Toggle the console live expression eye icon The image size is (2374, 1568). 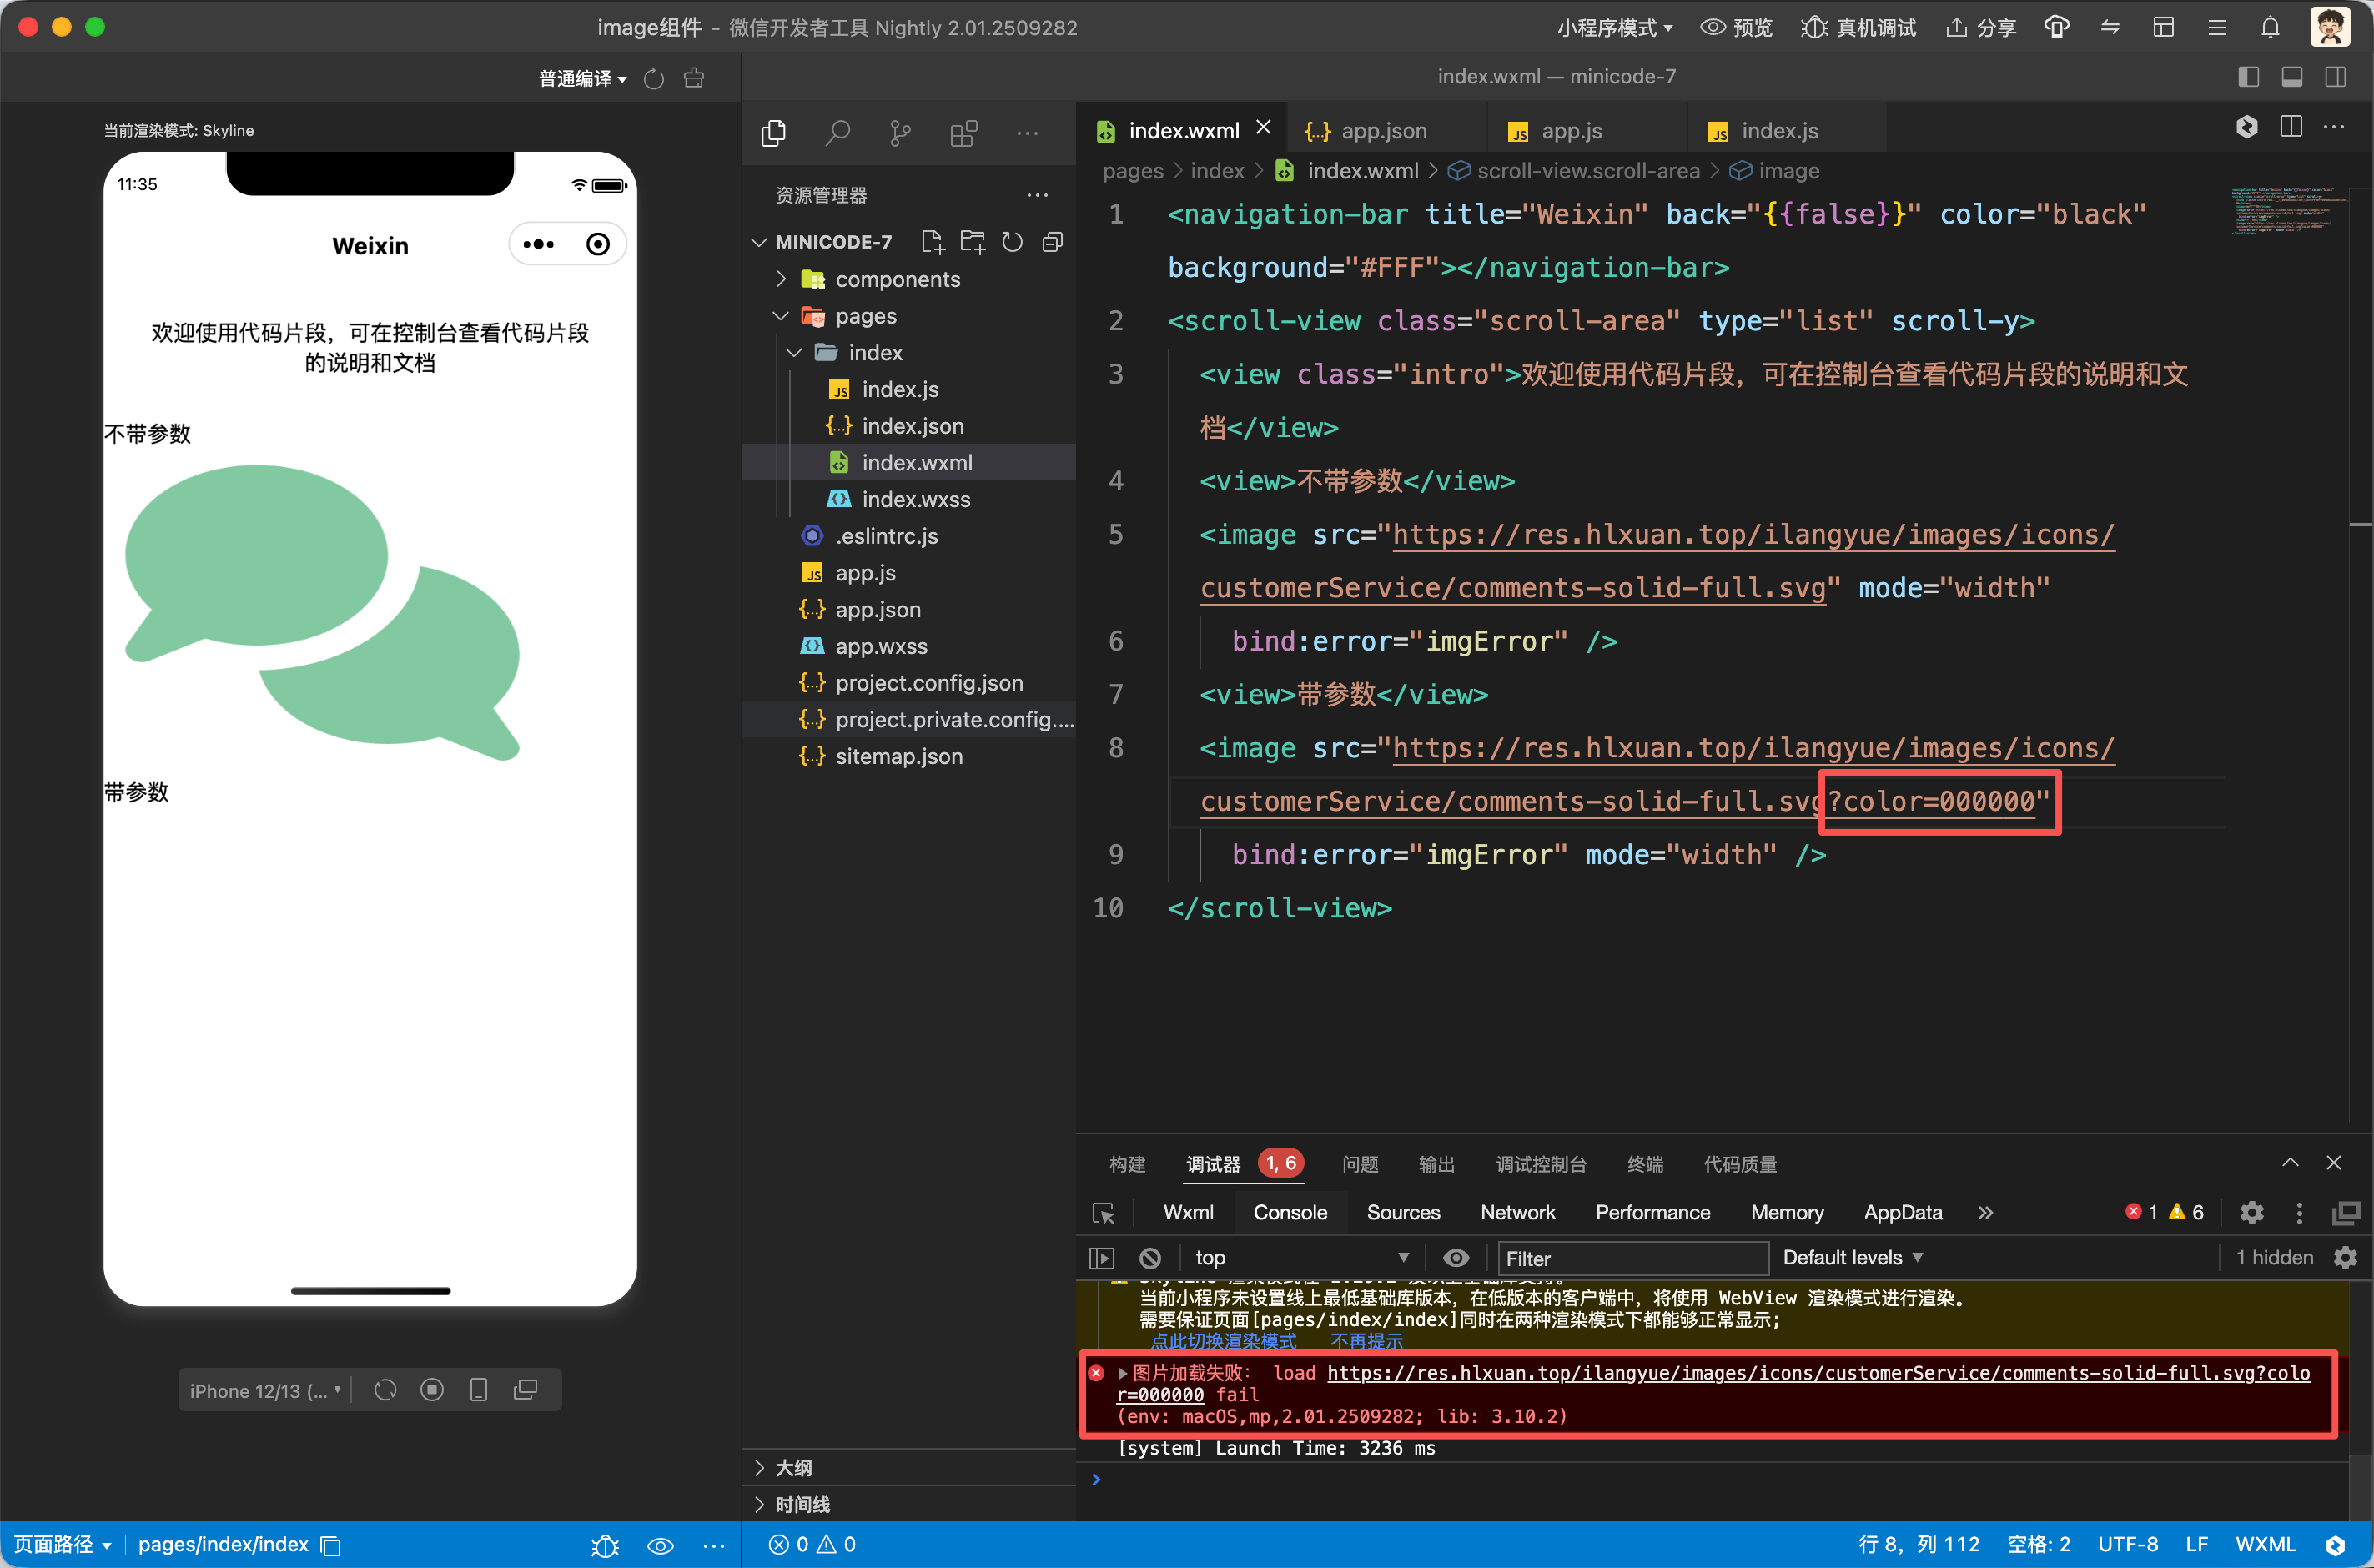tap(1456, 1258)
